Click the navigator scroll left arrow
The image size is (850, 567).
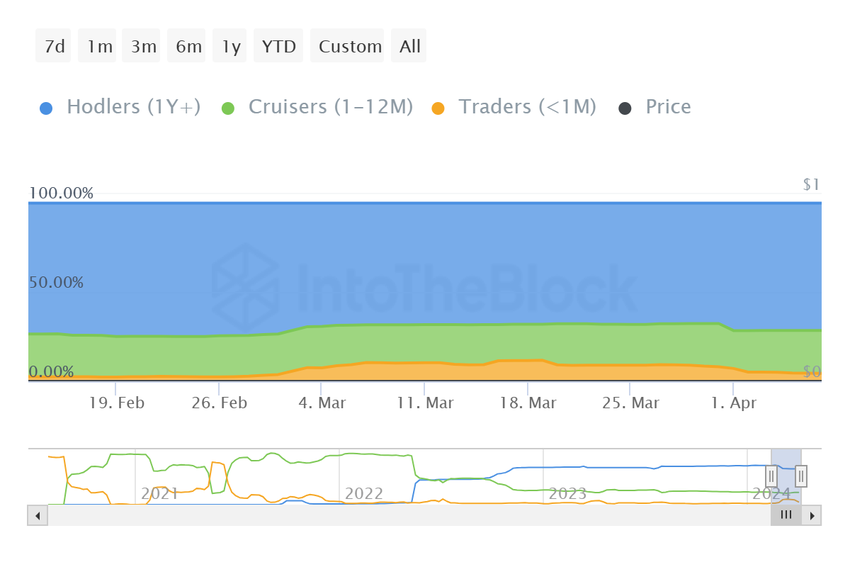(38, 516)
